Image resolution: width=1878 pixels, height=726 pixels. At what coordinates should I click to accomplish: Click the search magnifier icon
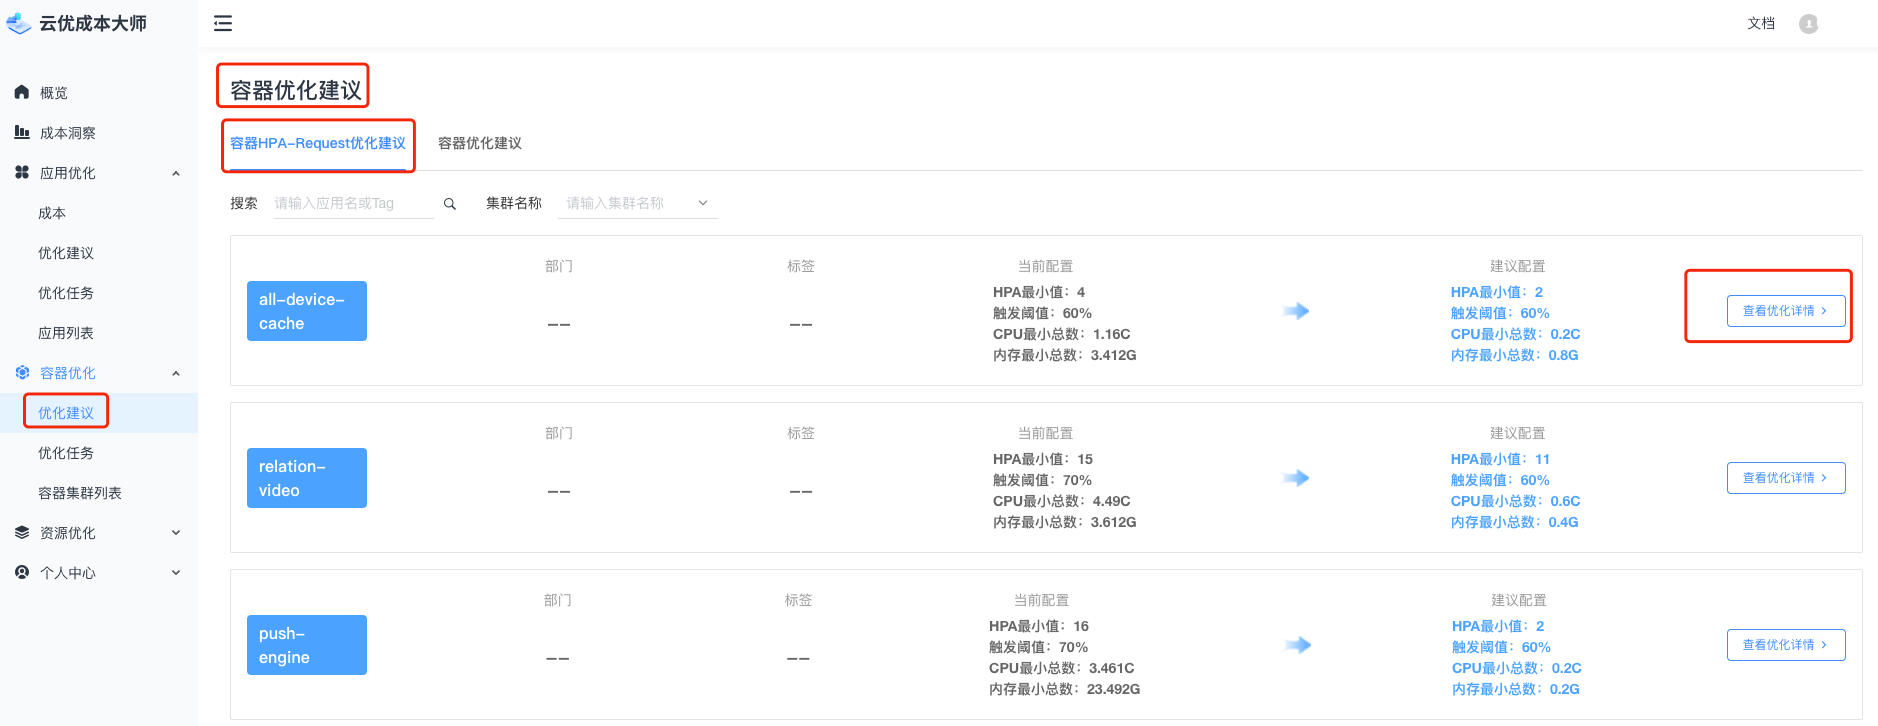tap(450, 204)
